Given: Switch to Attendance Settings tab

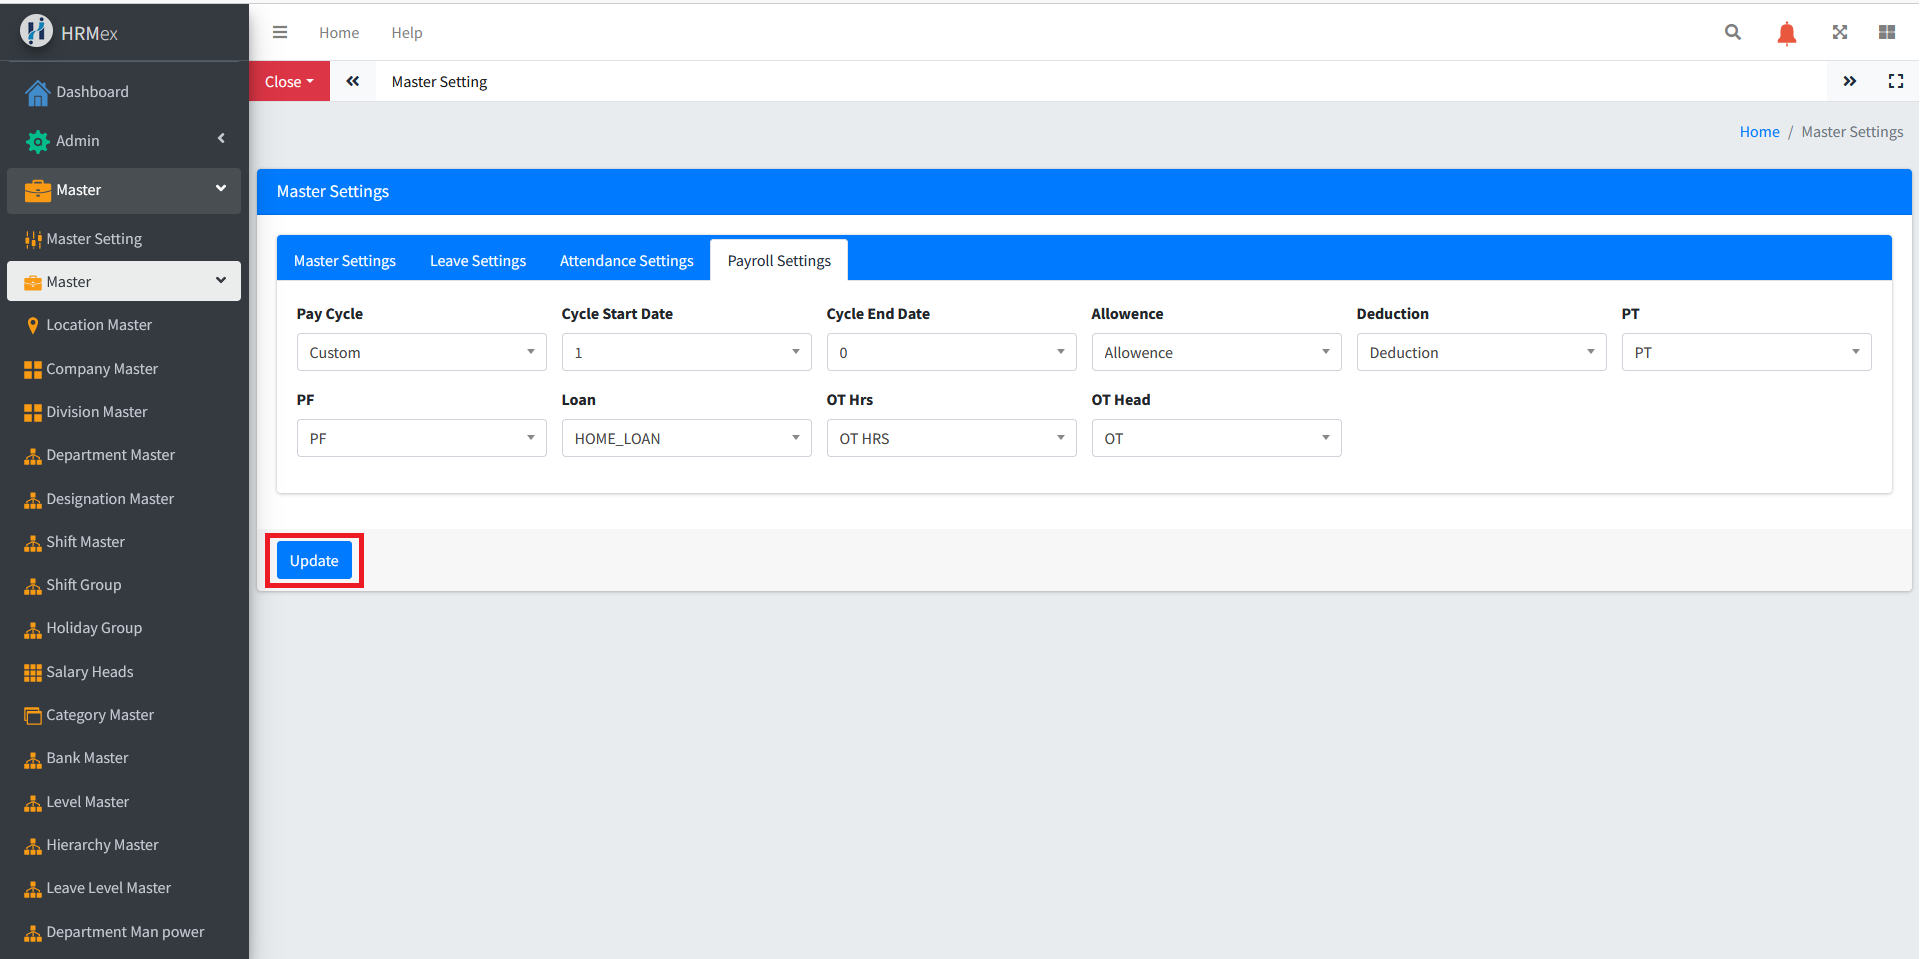Looking at the screenshot, I should click(626, 261).
